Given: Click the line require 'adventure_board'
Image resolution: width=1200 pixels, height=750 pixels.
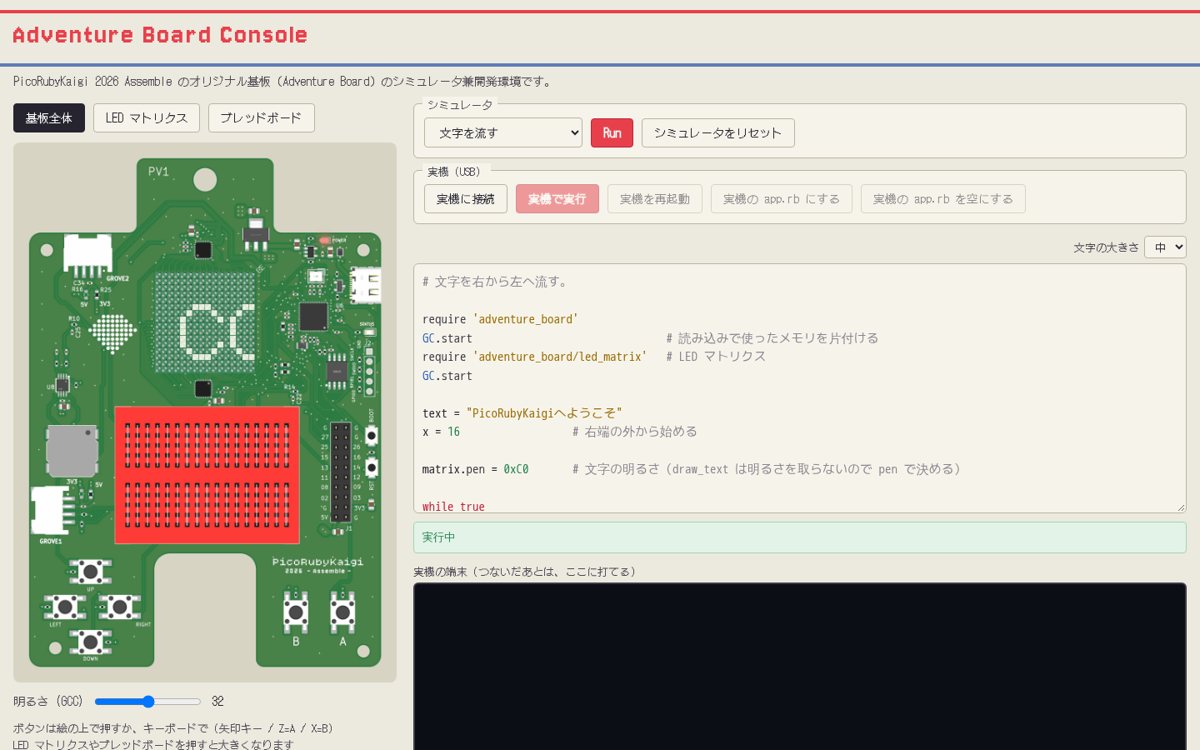Looking at the screenshot, I should pyautogui.click(x=500, y=319).
